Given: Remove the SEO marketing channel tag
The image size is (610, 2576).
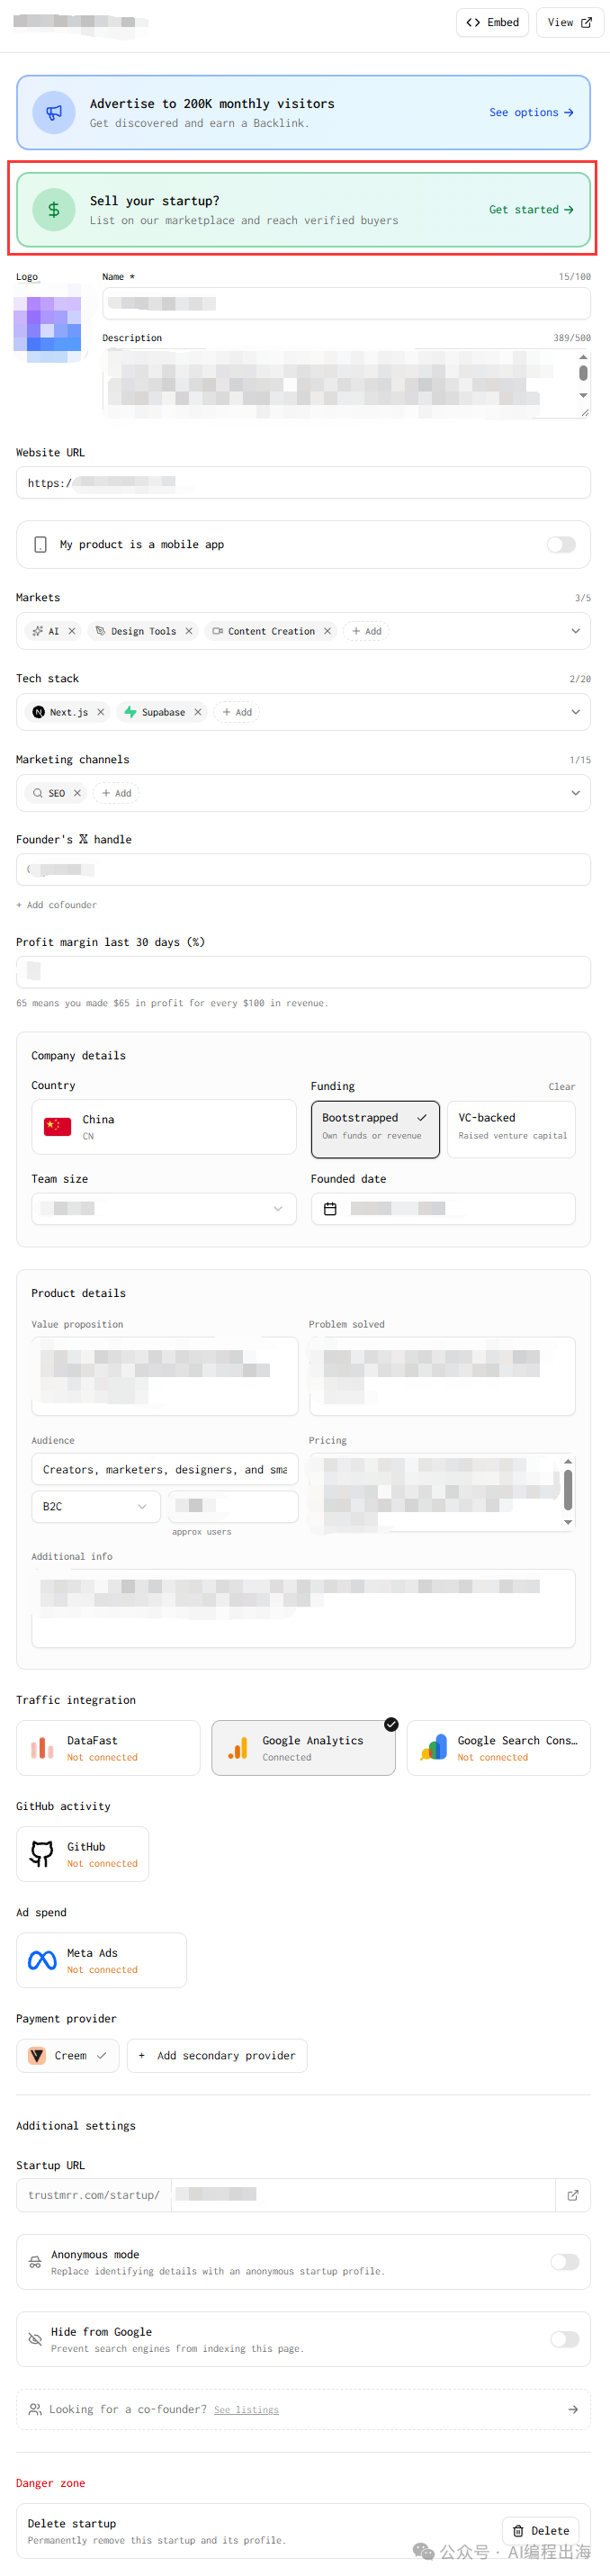Looking at the screenshot, I should coord(77,794).
